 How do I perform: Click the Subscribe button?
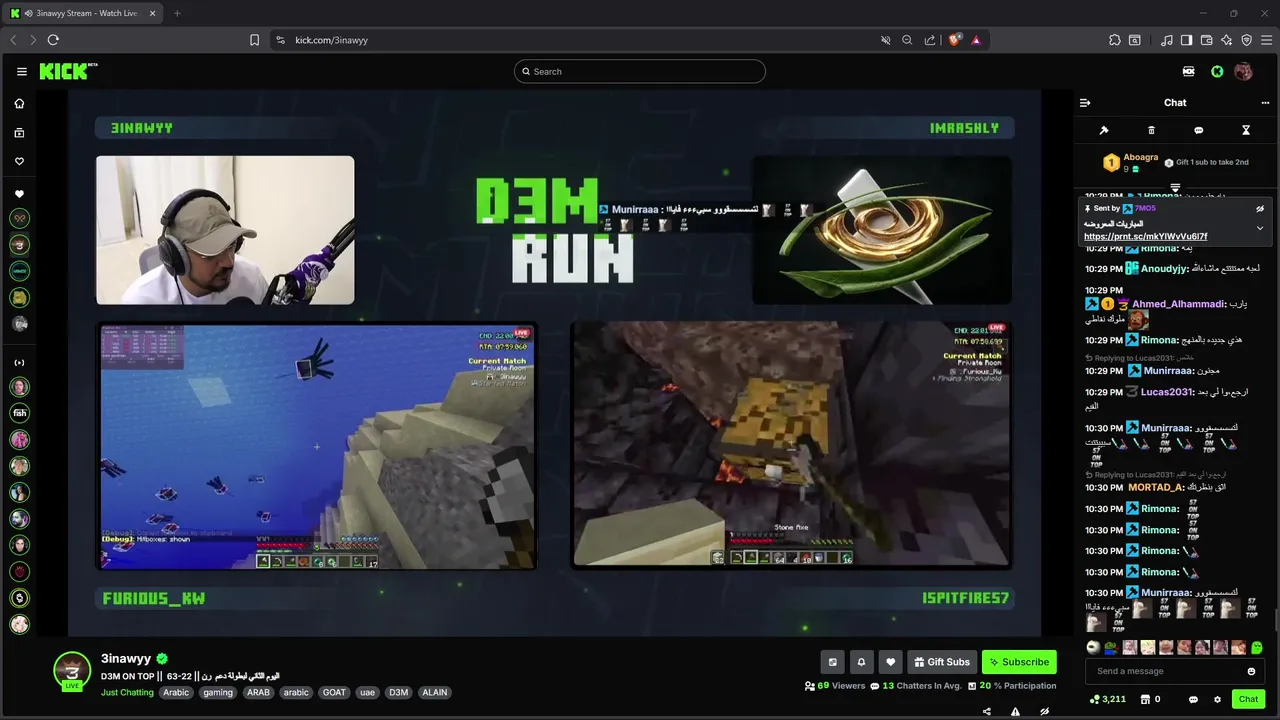pos(1019,662)
